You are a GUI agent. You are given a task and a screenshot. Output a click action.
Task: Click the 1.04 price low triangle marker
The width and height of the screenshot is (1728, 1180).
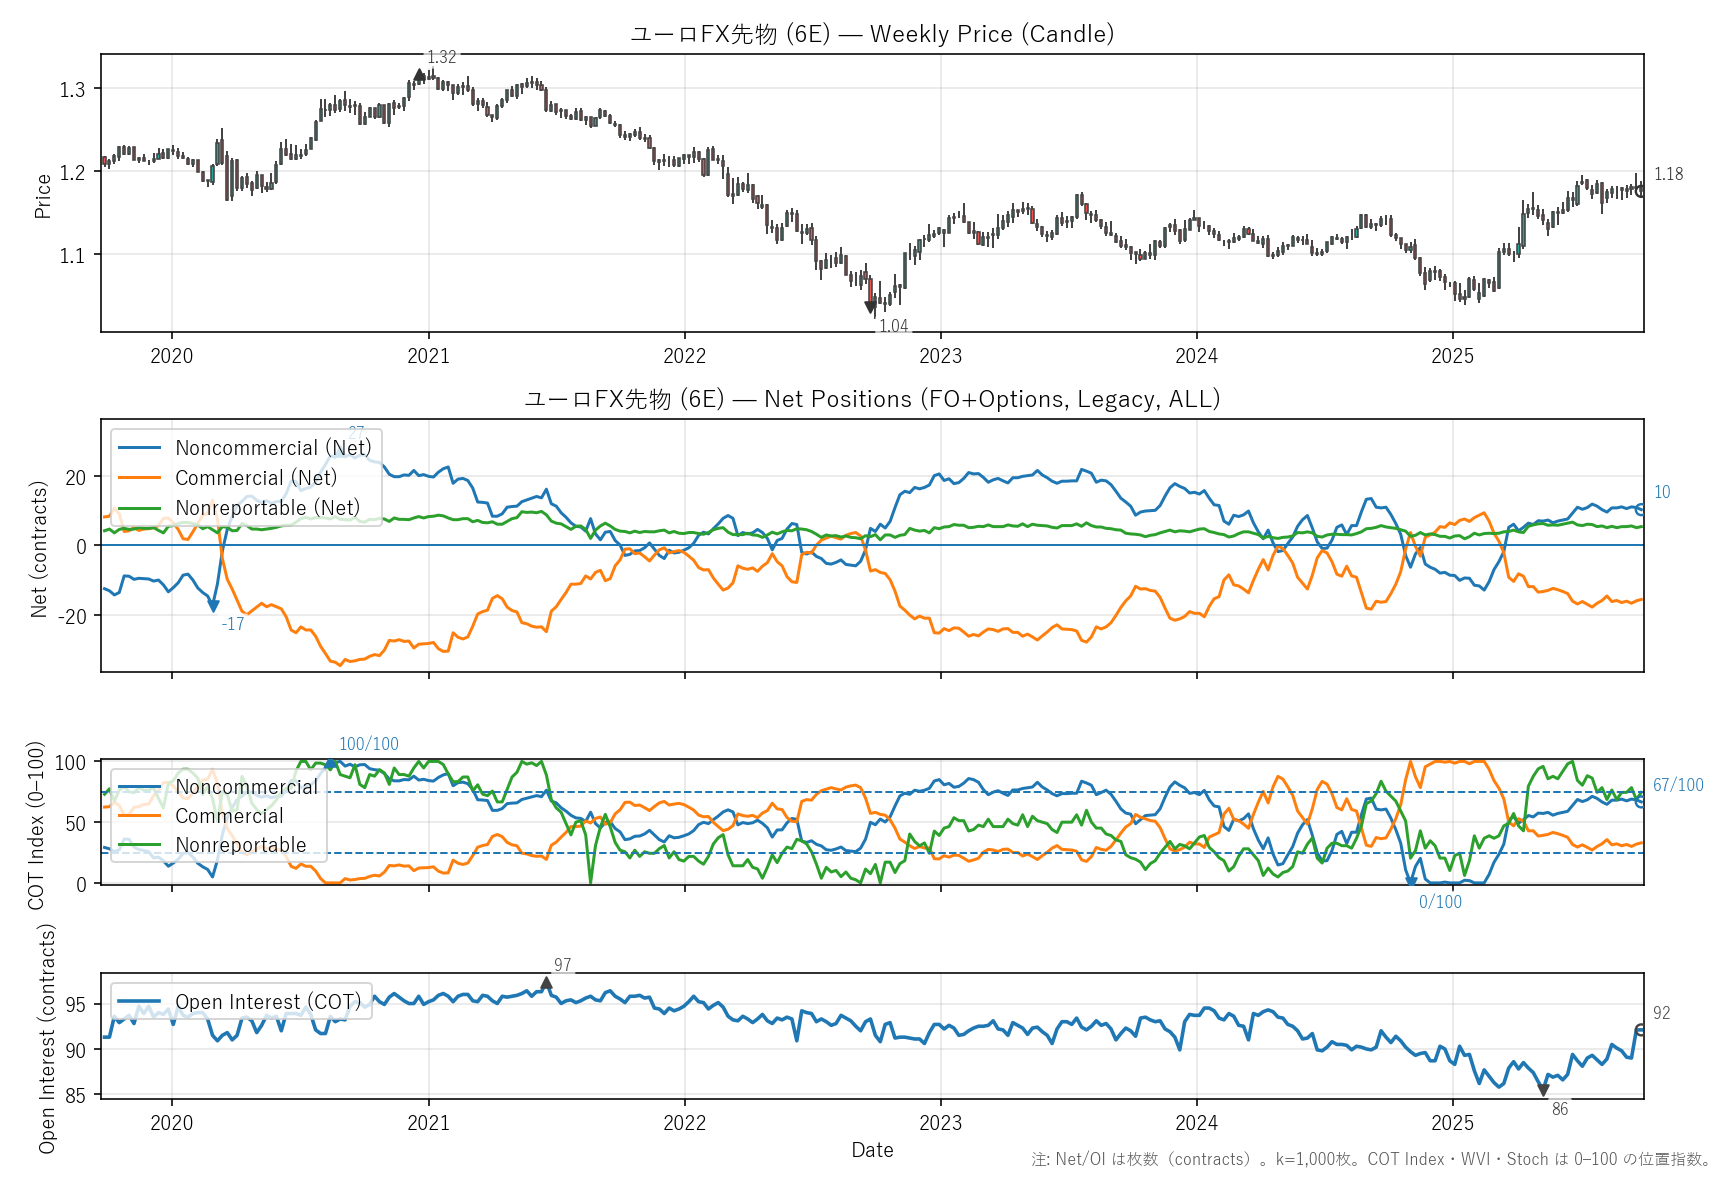click(871, 308)
